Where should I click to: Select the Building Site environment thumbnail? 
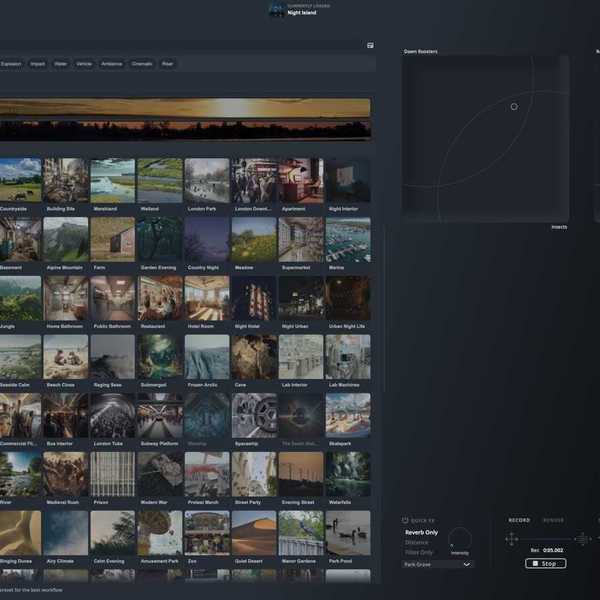tap(66, 180)
